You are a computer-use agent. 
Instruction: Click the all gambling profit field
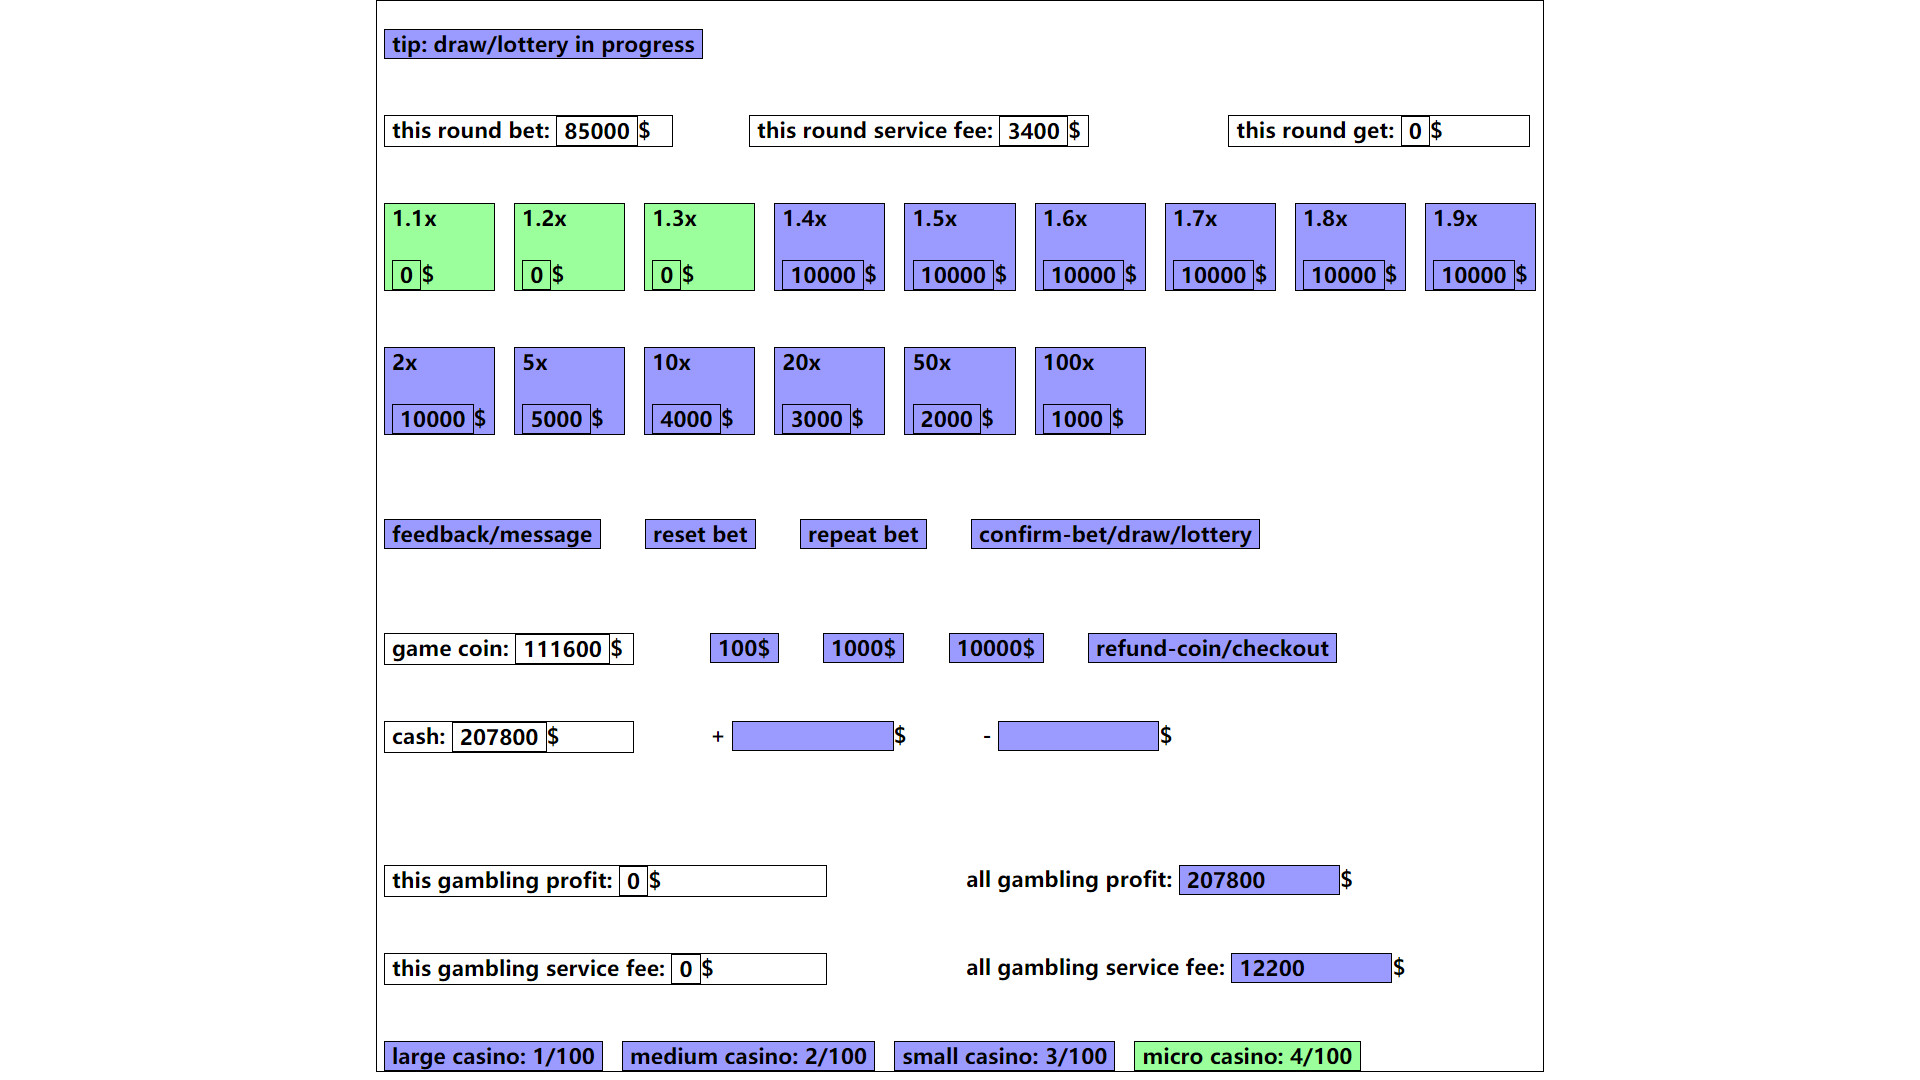point(1258,880)
